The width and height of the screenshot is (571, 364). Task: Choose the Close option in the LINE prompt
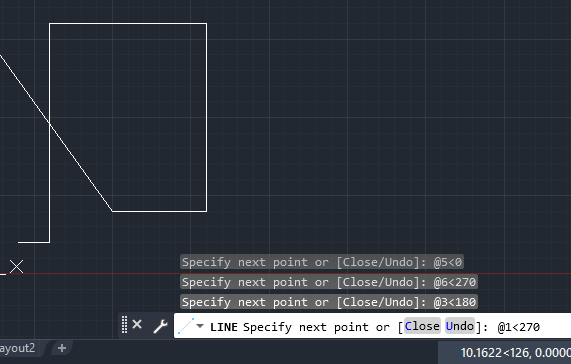coord(422,326)
